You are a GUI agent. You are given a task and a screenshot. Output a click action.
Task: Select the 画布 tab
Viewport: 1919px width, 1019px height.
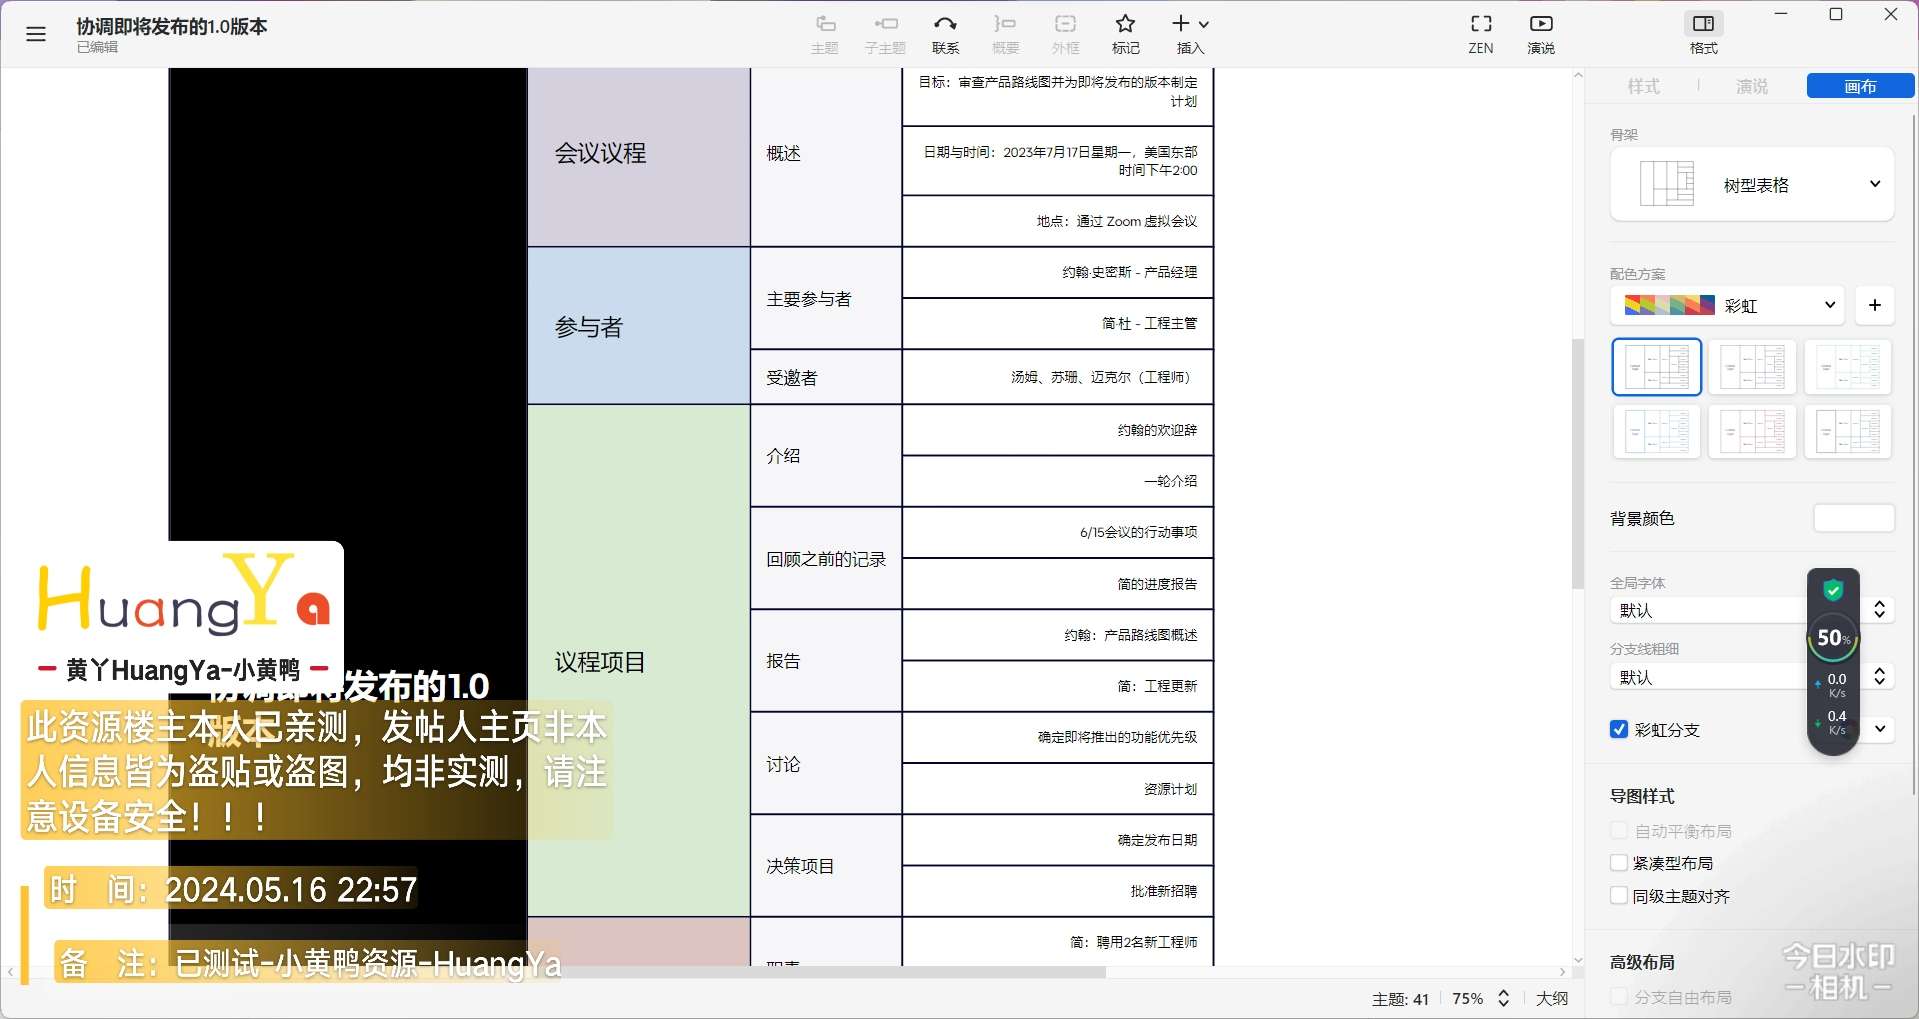(x=1860, y=86)
